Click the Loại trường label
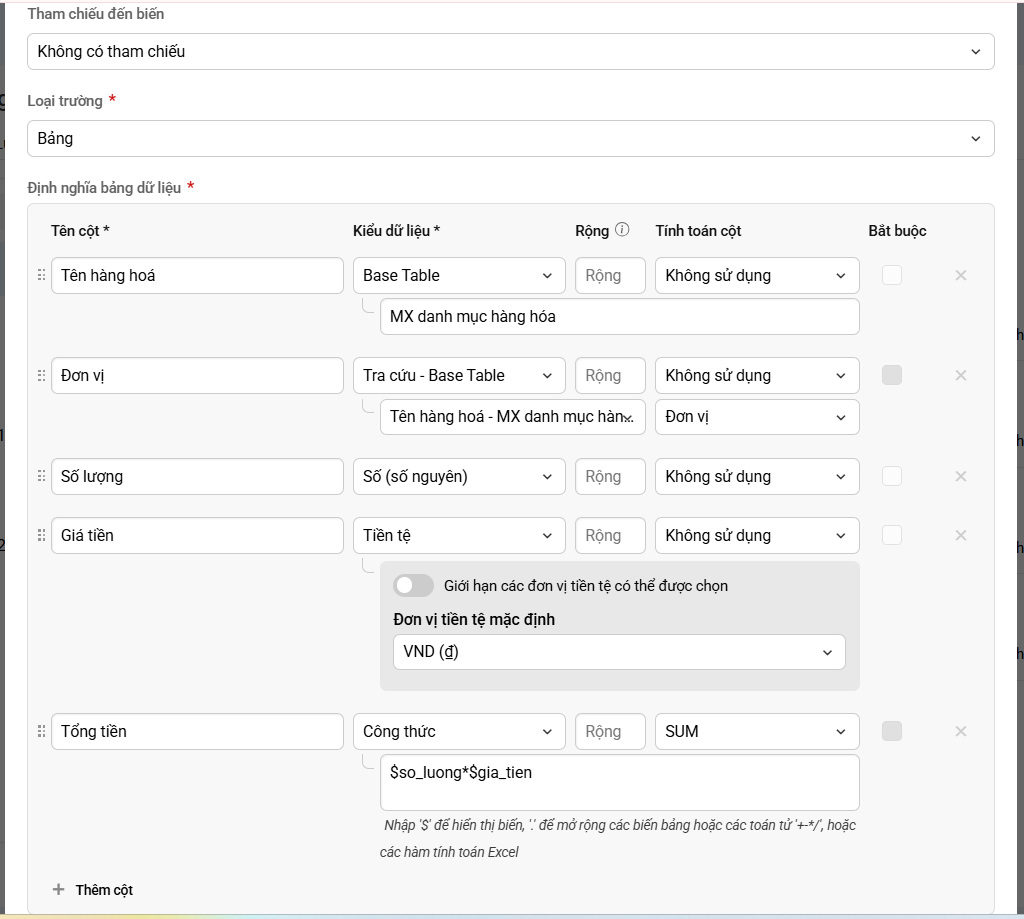1024x919 pixels. (65, 101)
